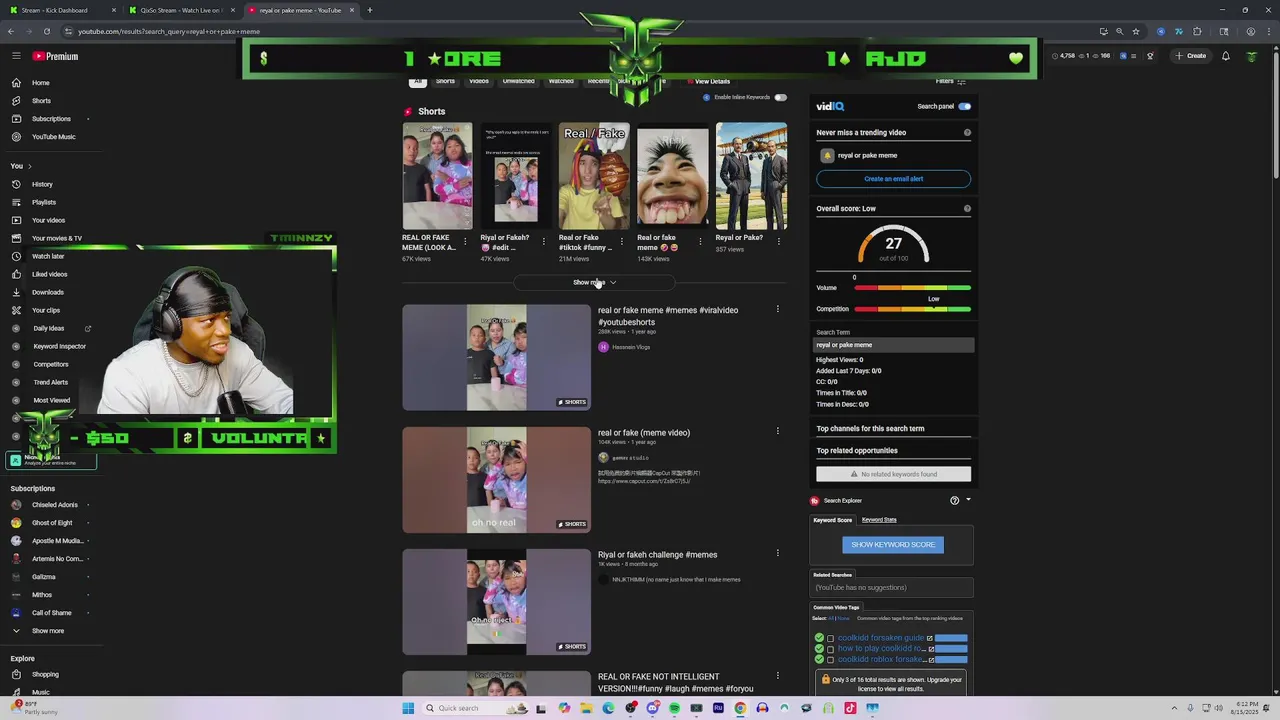The width and height of the screenshot is (1280, 720).
Task: Click SHOW KEYWORD SCORE button
Action: click(x=893, y=545)
